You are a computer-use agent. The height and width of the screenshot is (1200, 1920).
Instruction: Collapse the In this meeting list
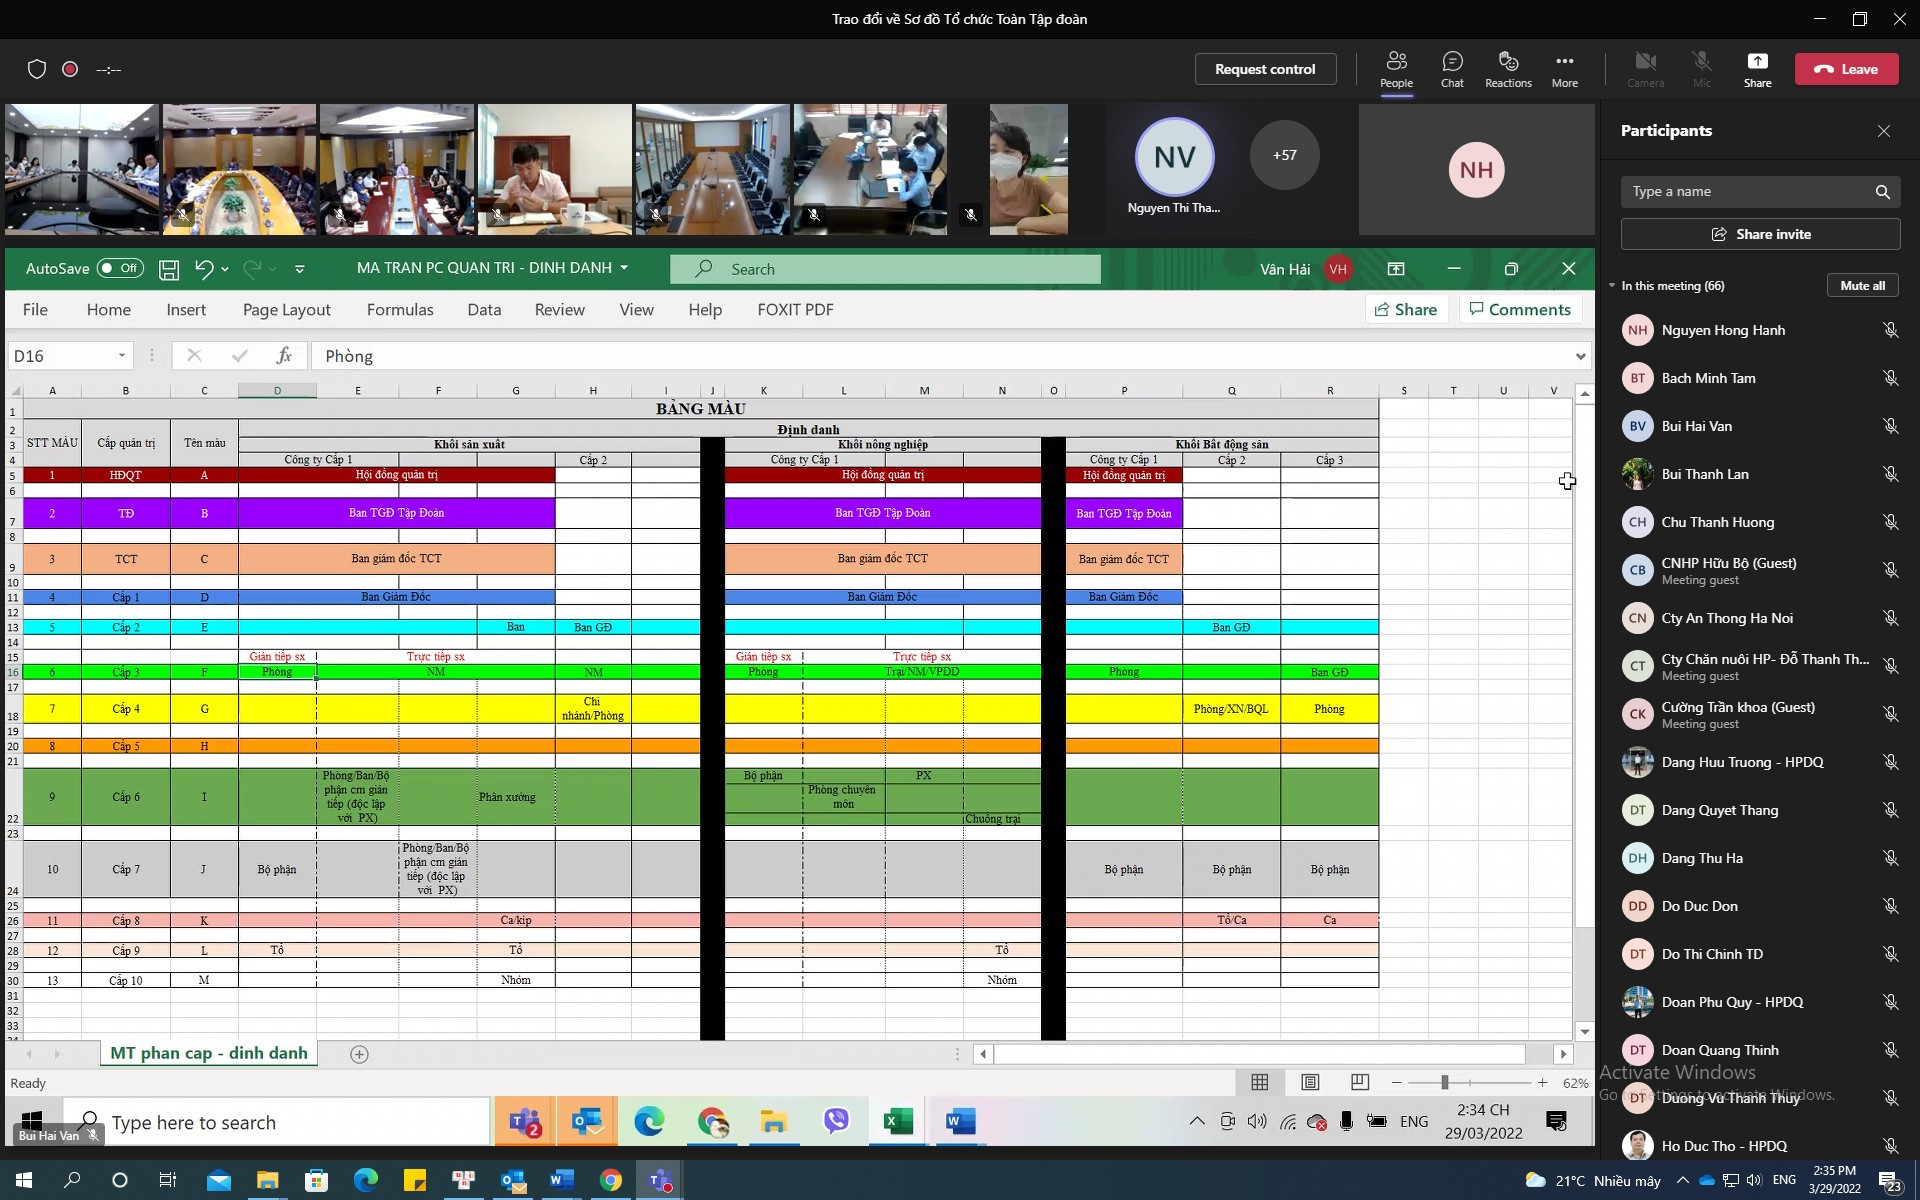1612,286
